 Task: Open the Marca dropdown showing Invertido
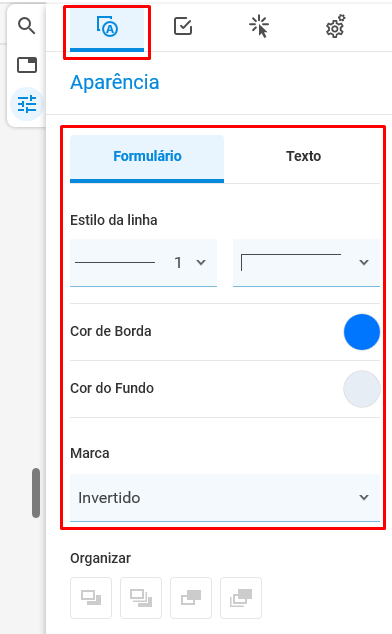click(225, 498)
